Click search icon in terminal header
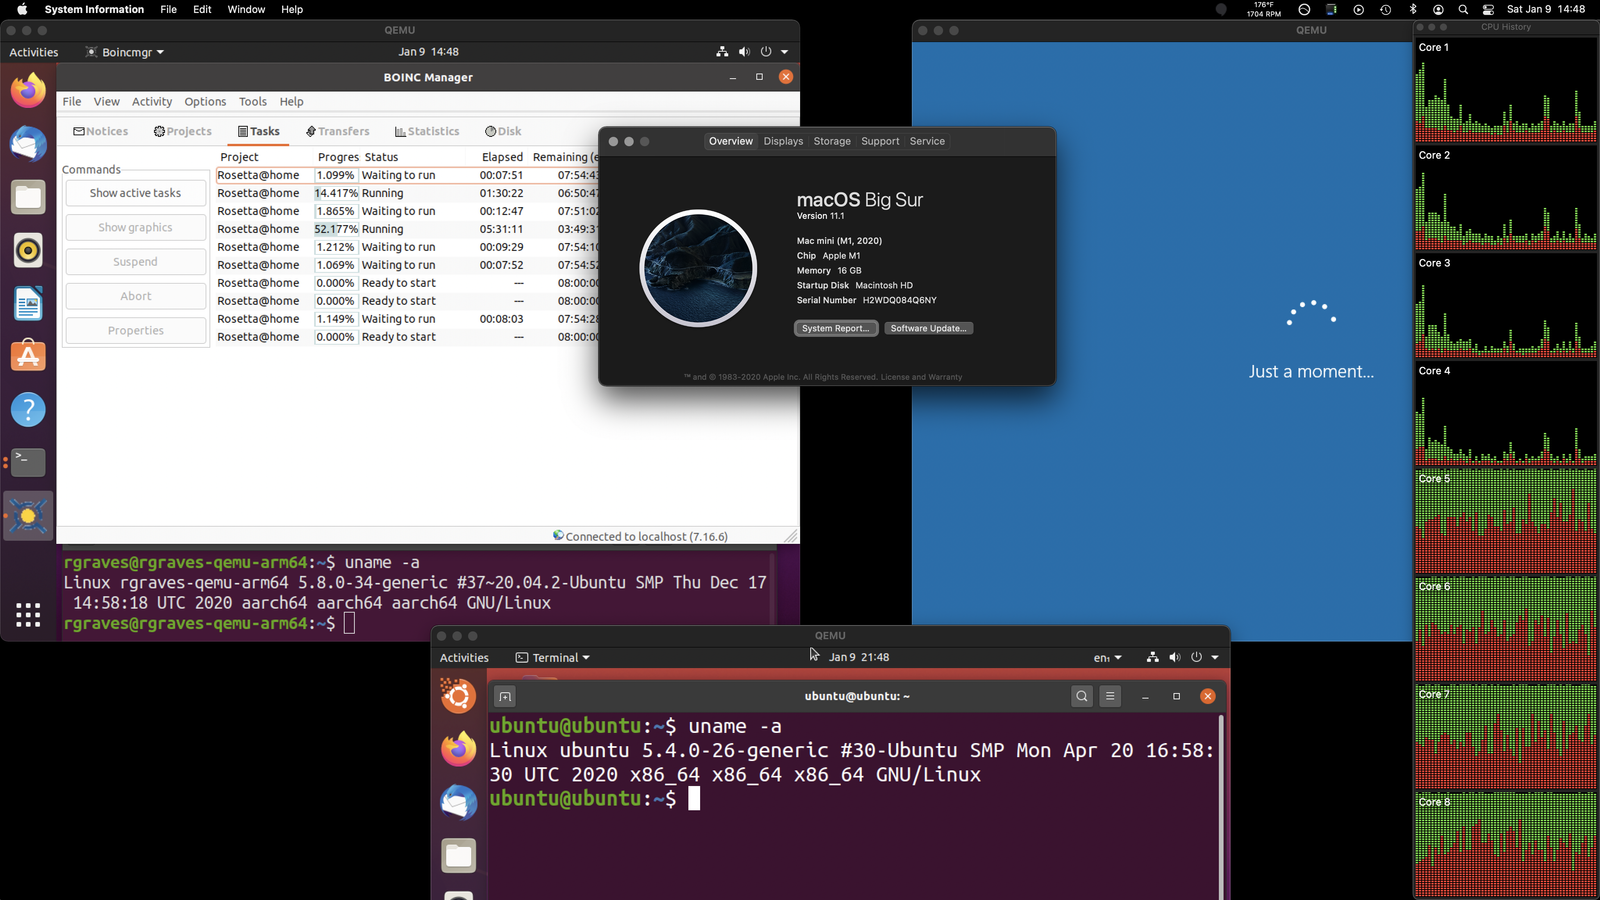The image size is (1600, 900). [x=1081, y=696]
